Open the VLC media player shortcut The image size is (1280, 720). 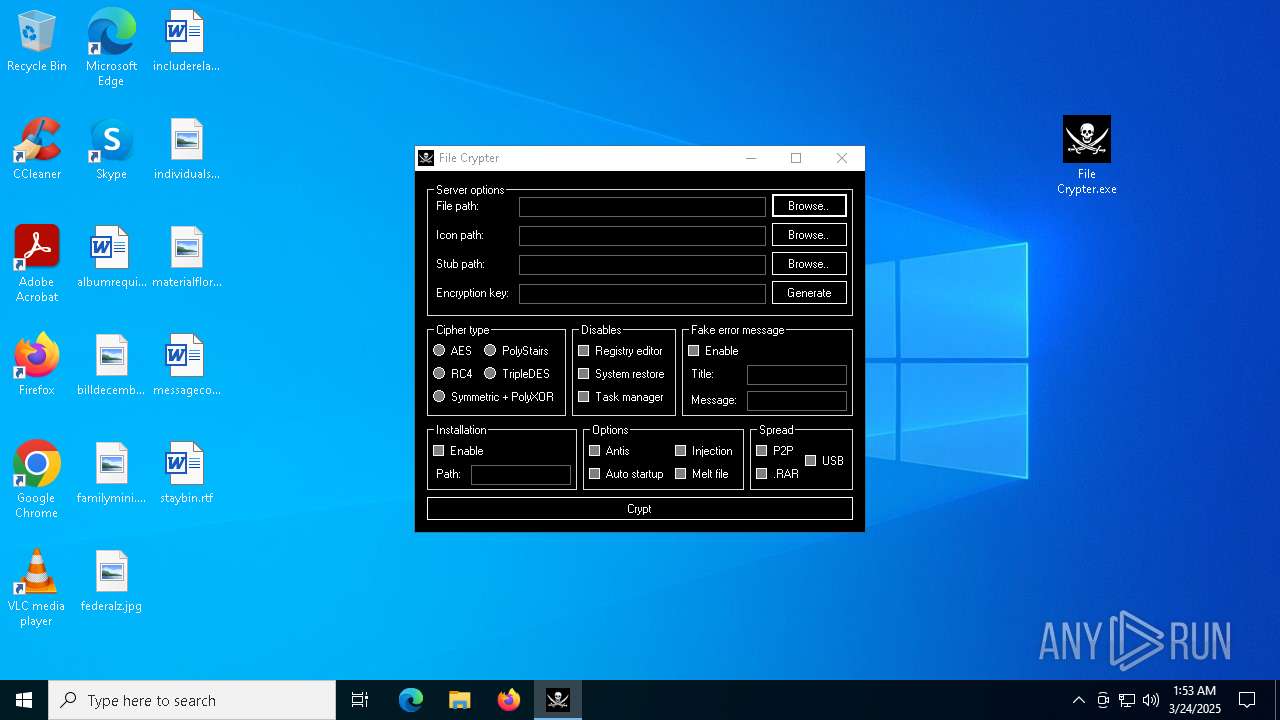(37, 588)
